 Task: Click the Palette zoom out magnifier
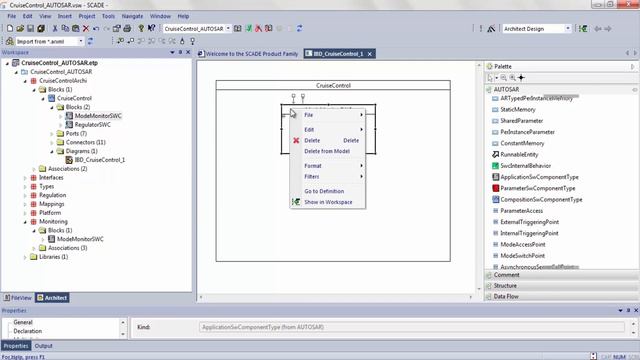tap(504, 78)
